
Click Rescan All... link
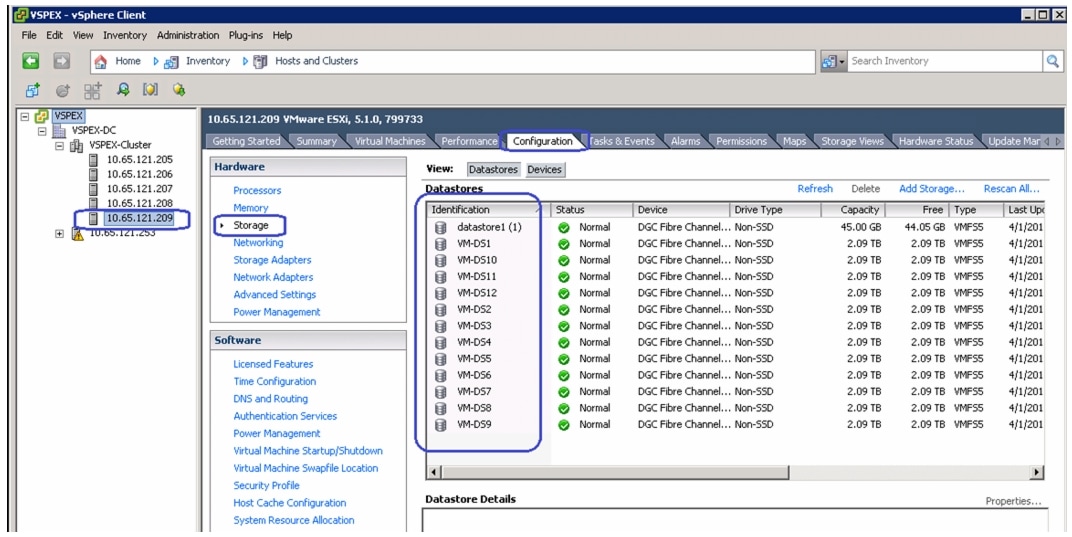[1011, 188]
